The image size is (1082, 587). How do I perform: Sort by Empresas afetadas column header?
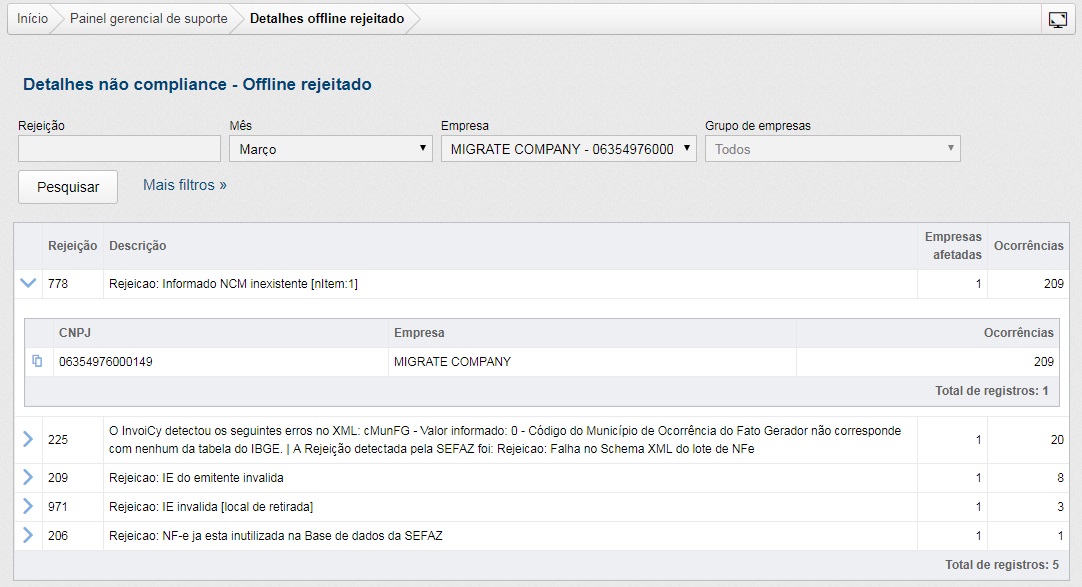tap(953, 246)
